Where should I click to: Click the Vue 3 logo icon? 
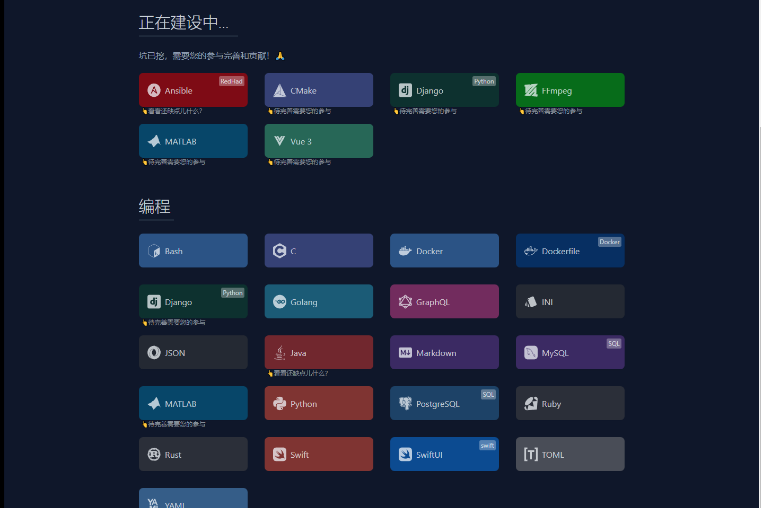click(280, 141)
